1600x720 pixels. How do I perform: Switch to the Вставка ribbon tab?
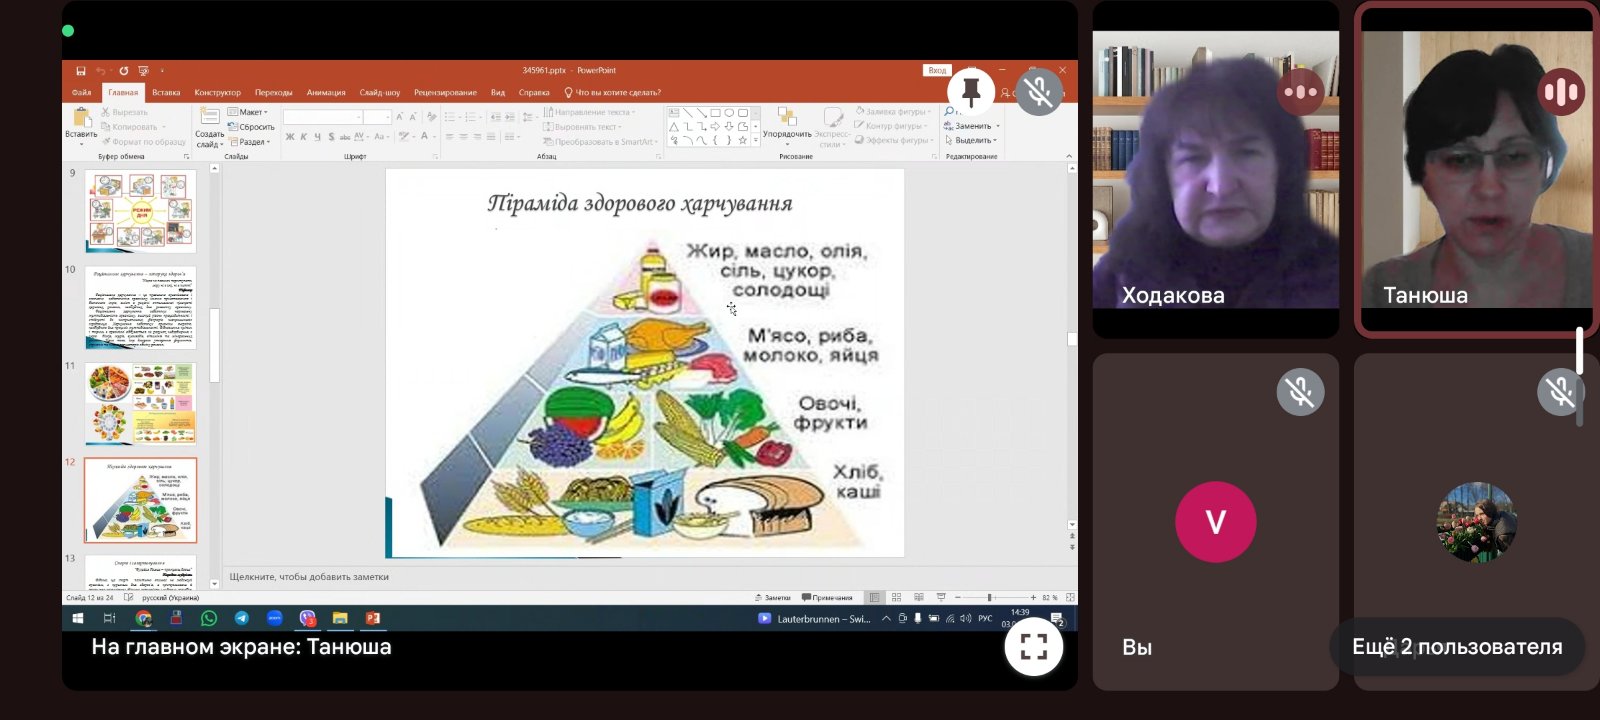(166, 92)
